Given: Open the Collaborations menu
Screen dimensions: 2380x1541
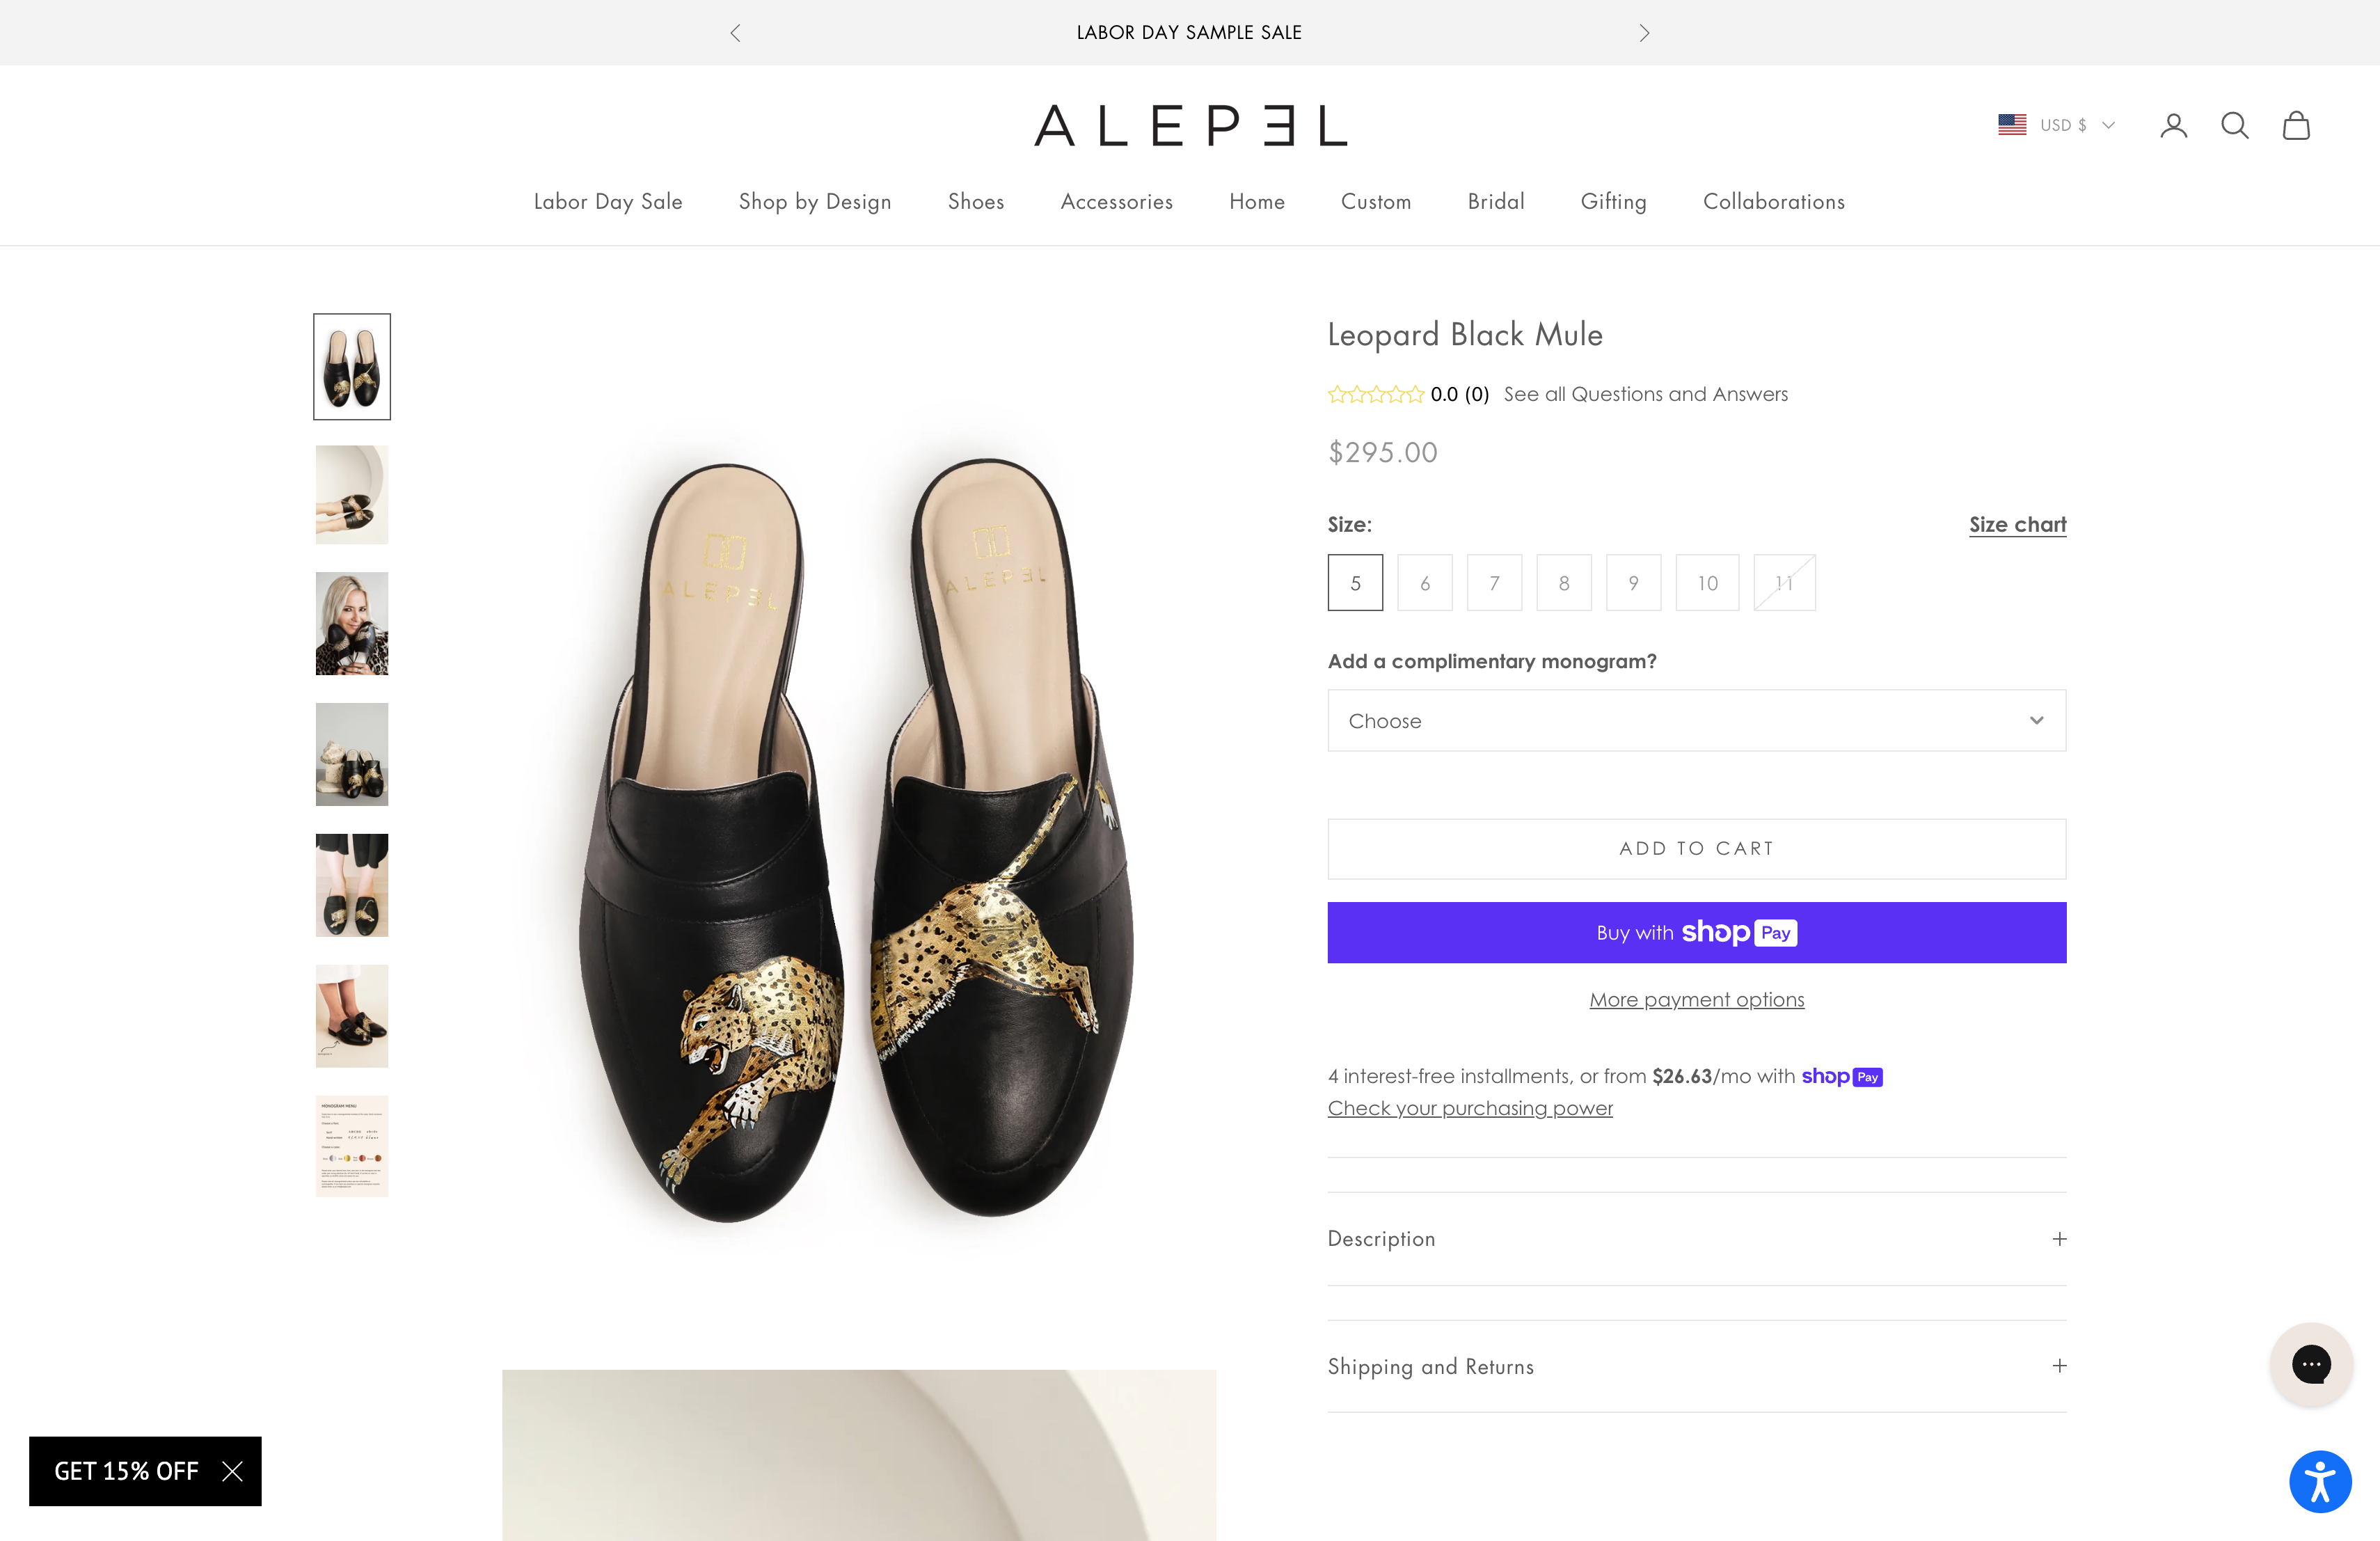Looking at the screenshot, I should pos(1773,201).
